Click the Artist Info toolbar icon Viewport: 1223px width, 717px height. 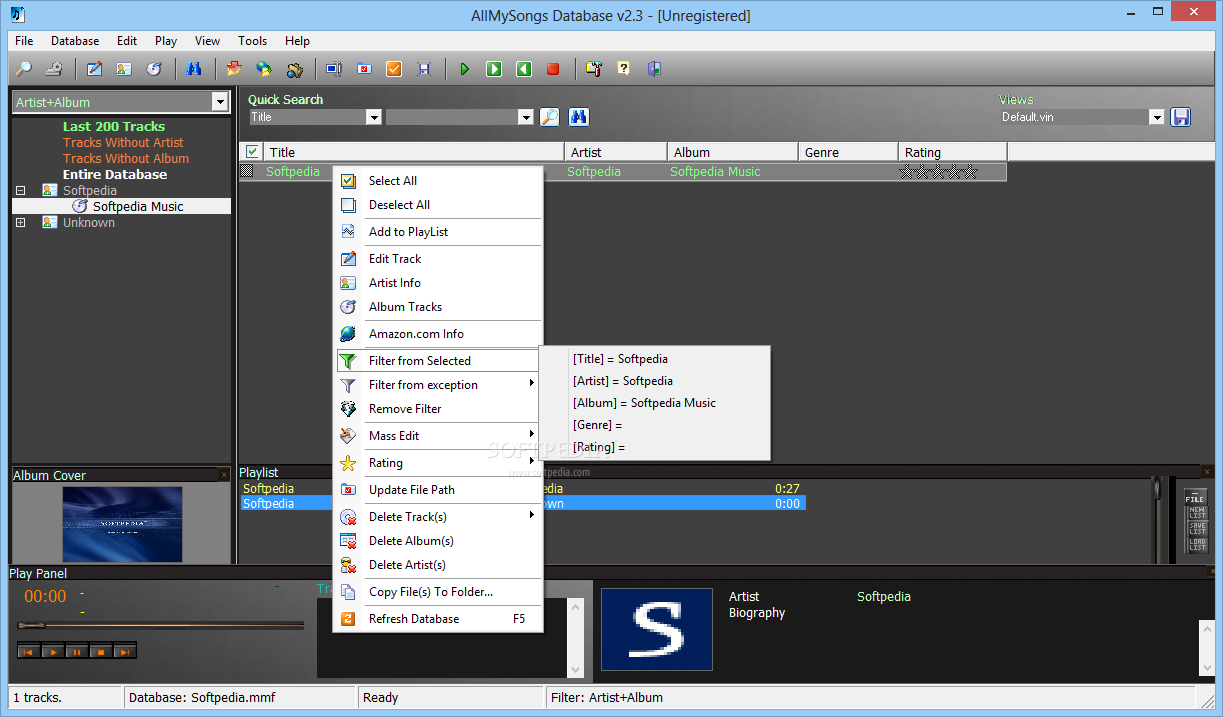(124, 69)
